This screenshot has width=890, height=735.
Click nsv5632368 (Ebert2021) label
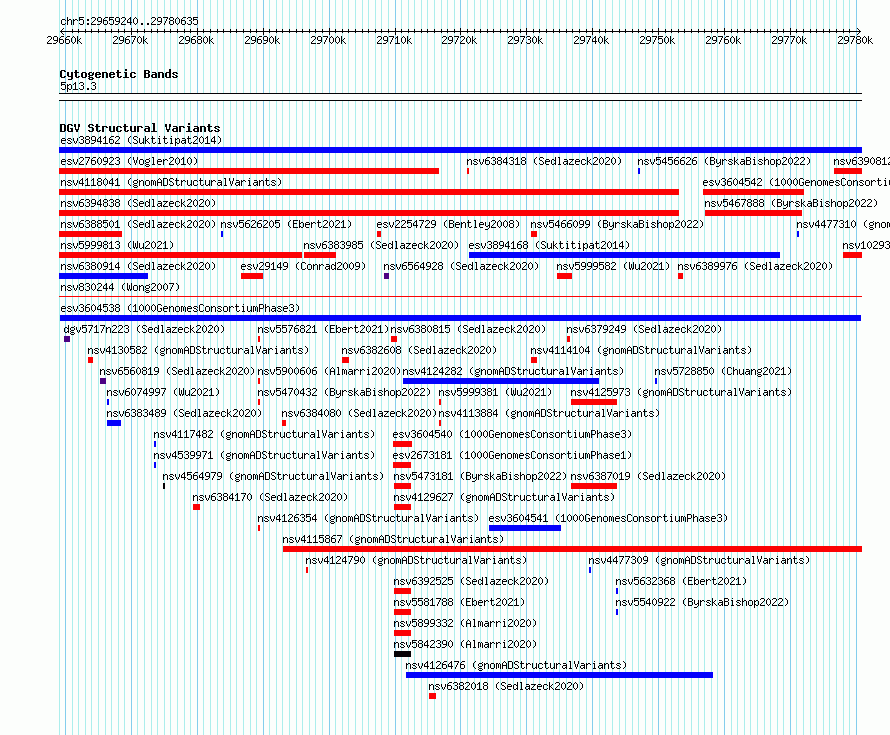click(681, 581)
